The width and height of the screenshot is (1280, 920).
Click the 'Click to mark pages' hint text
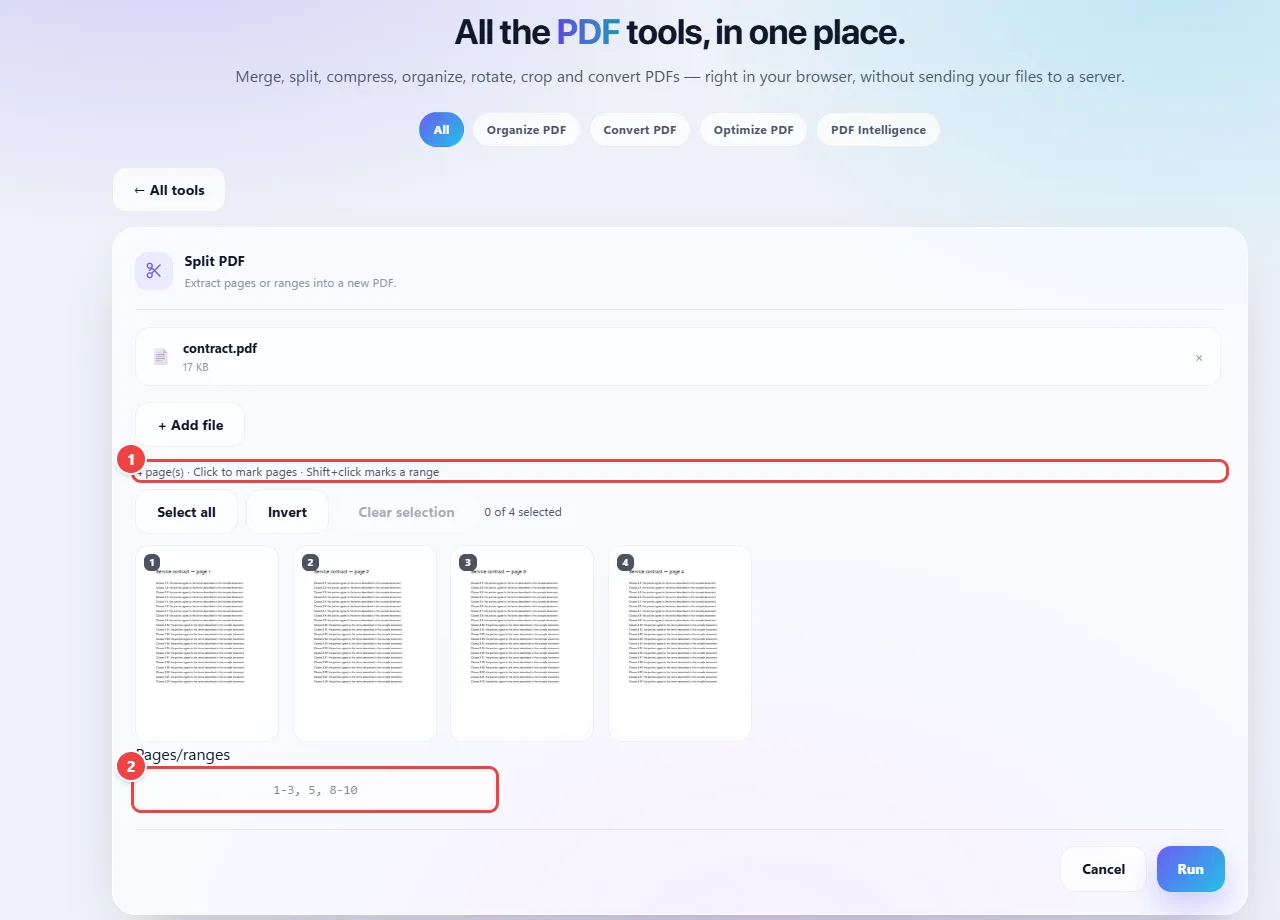245,472
